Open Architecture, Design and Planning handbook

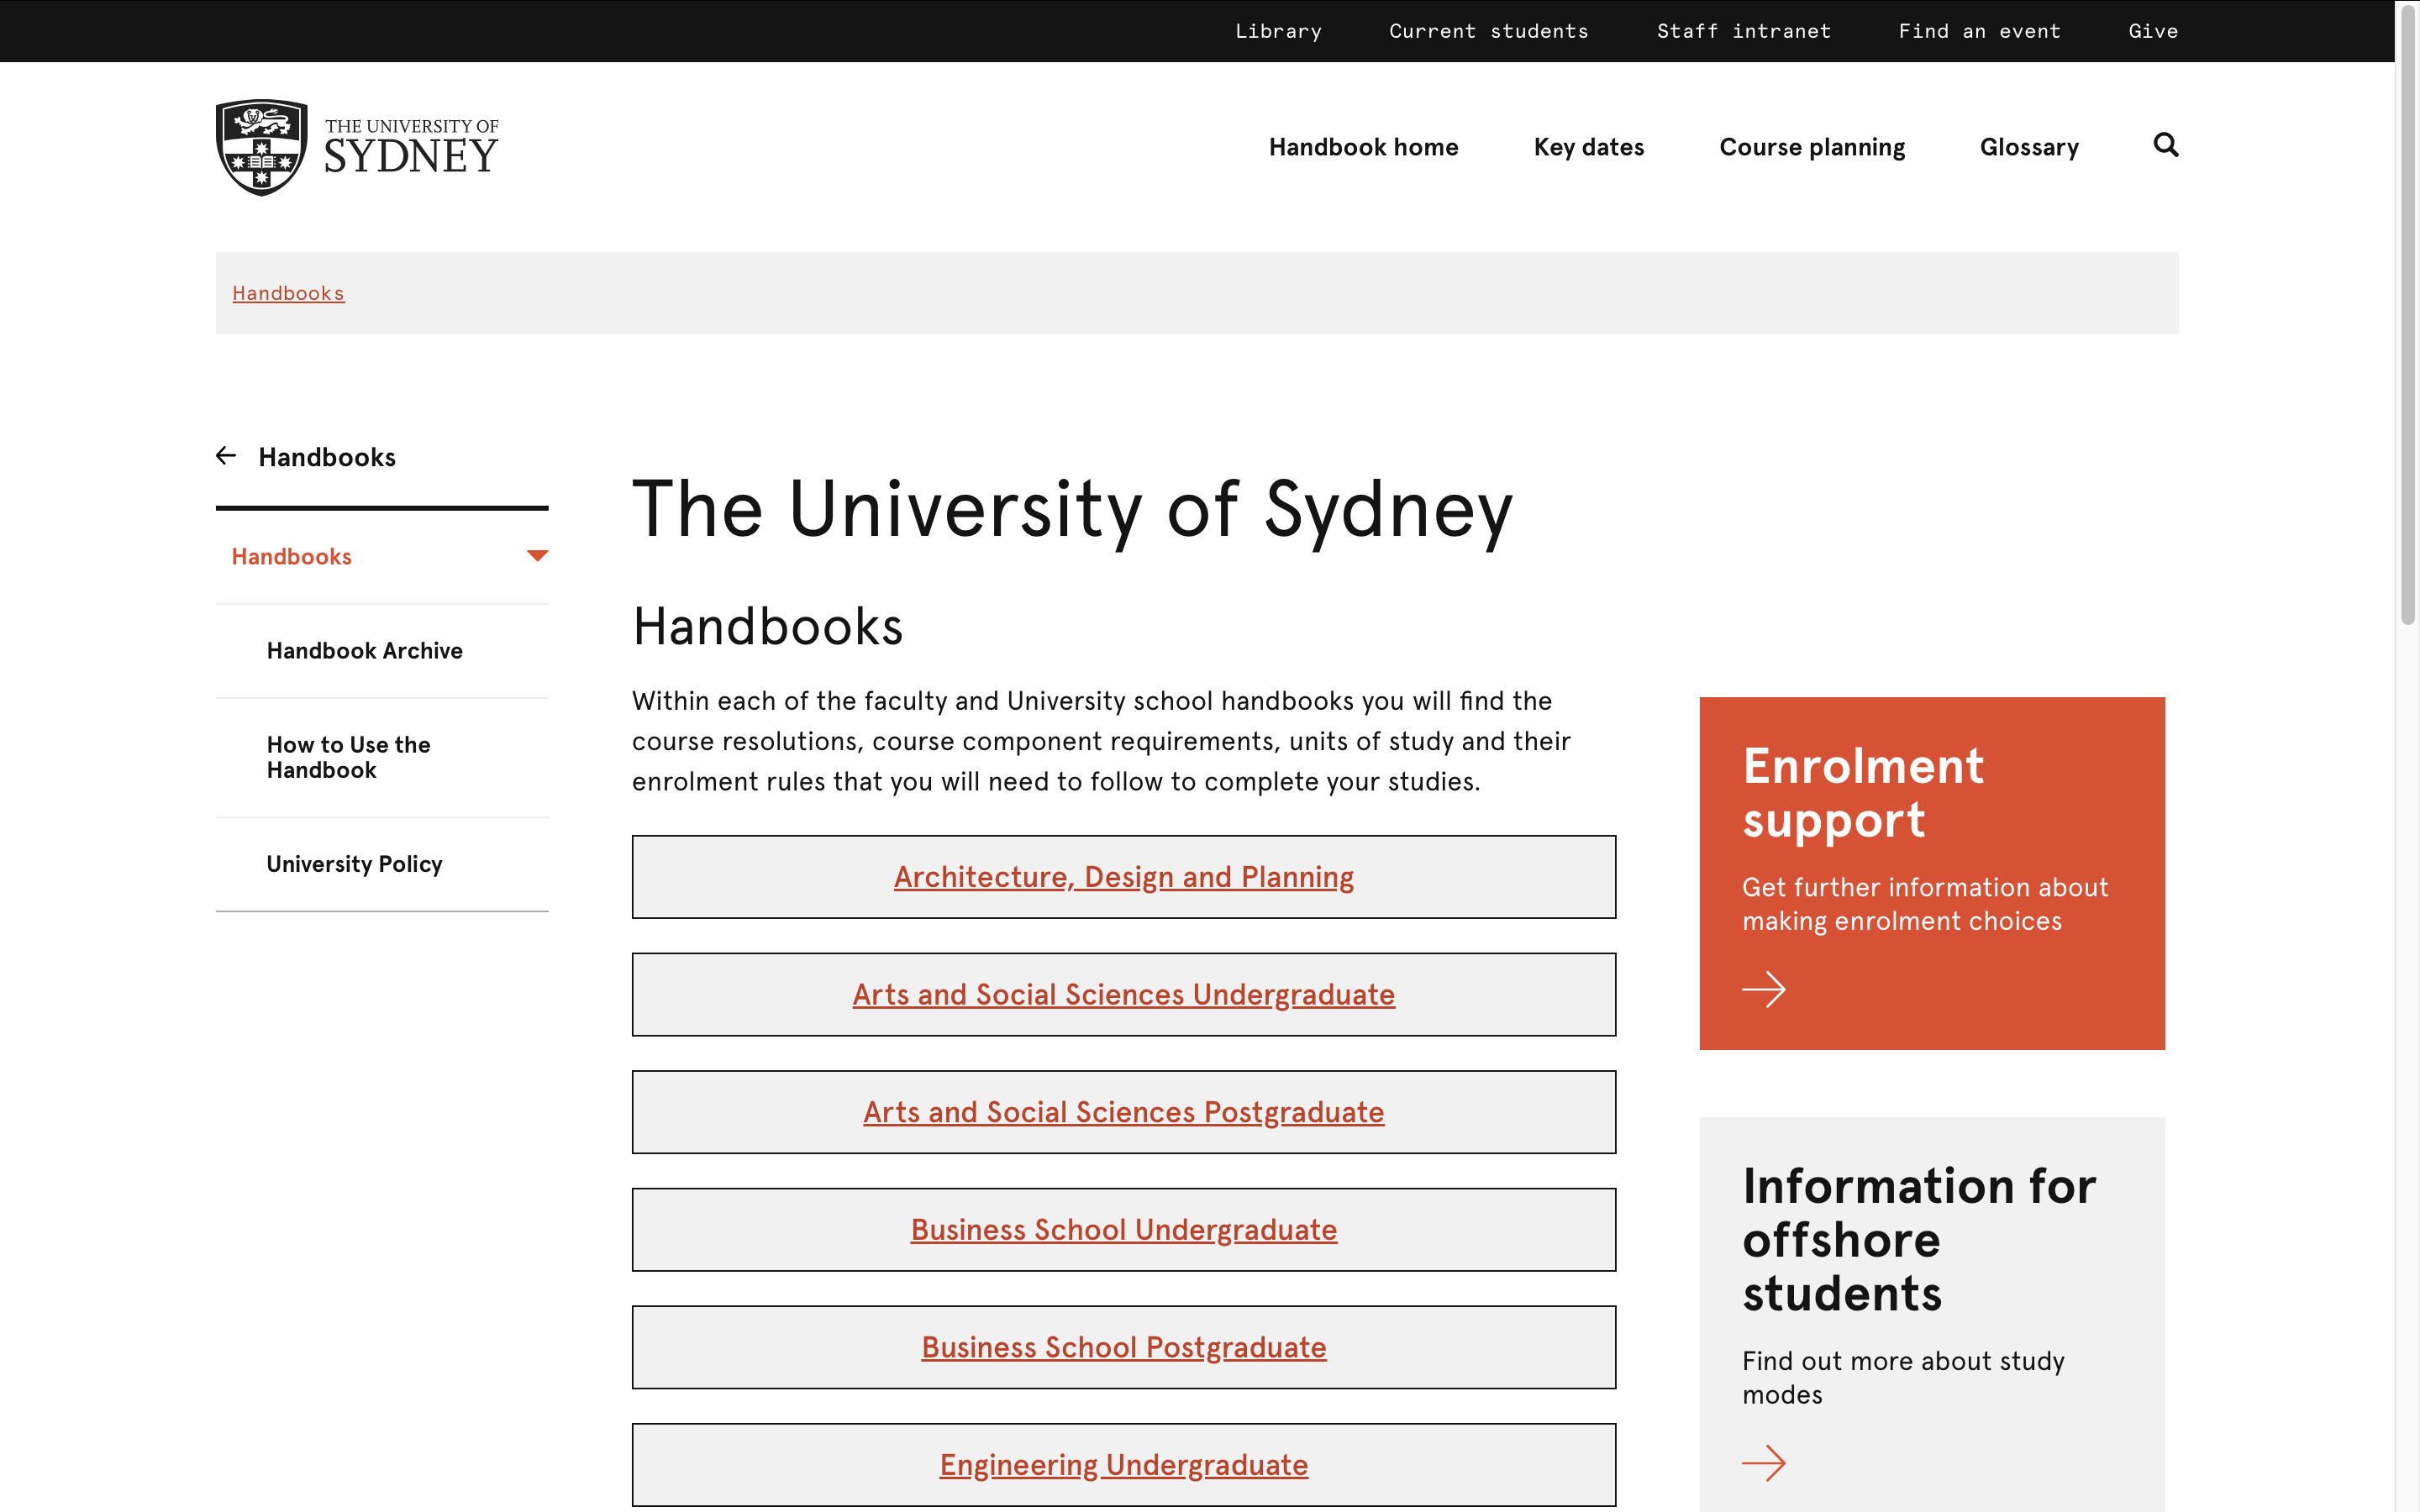[1123, 877]
